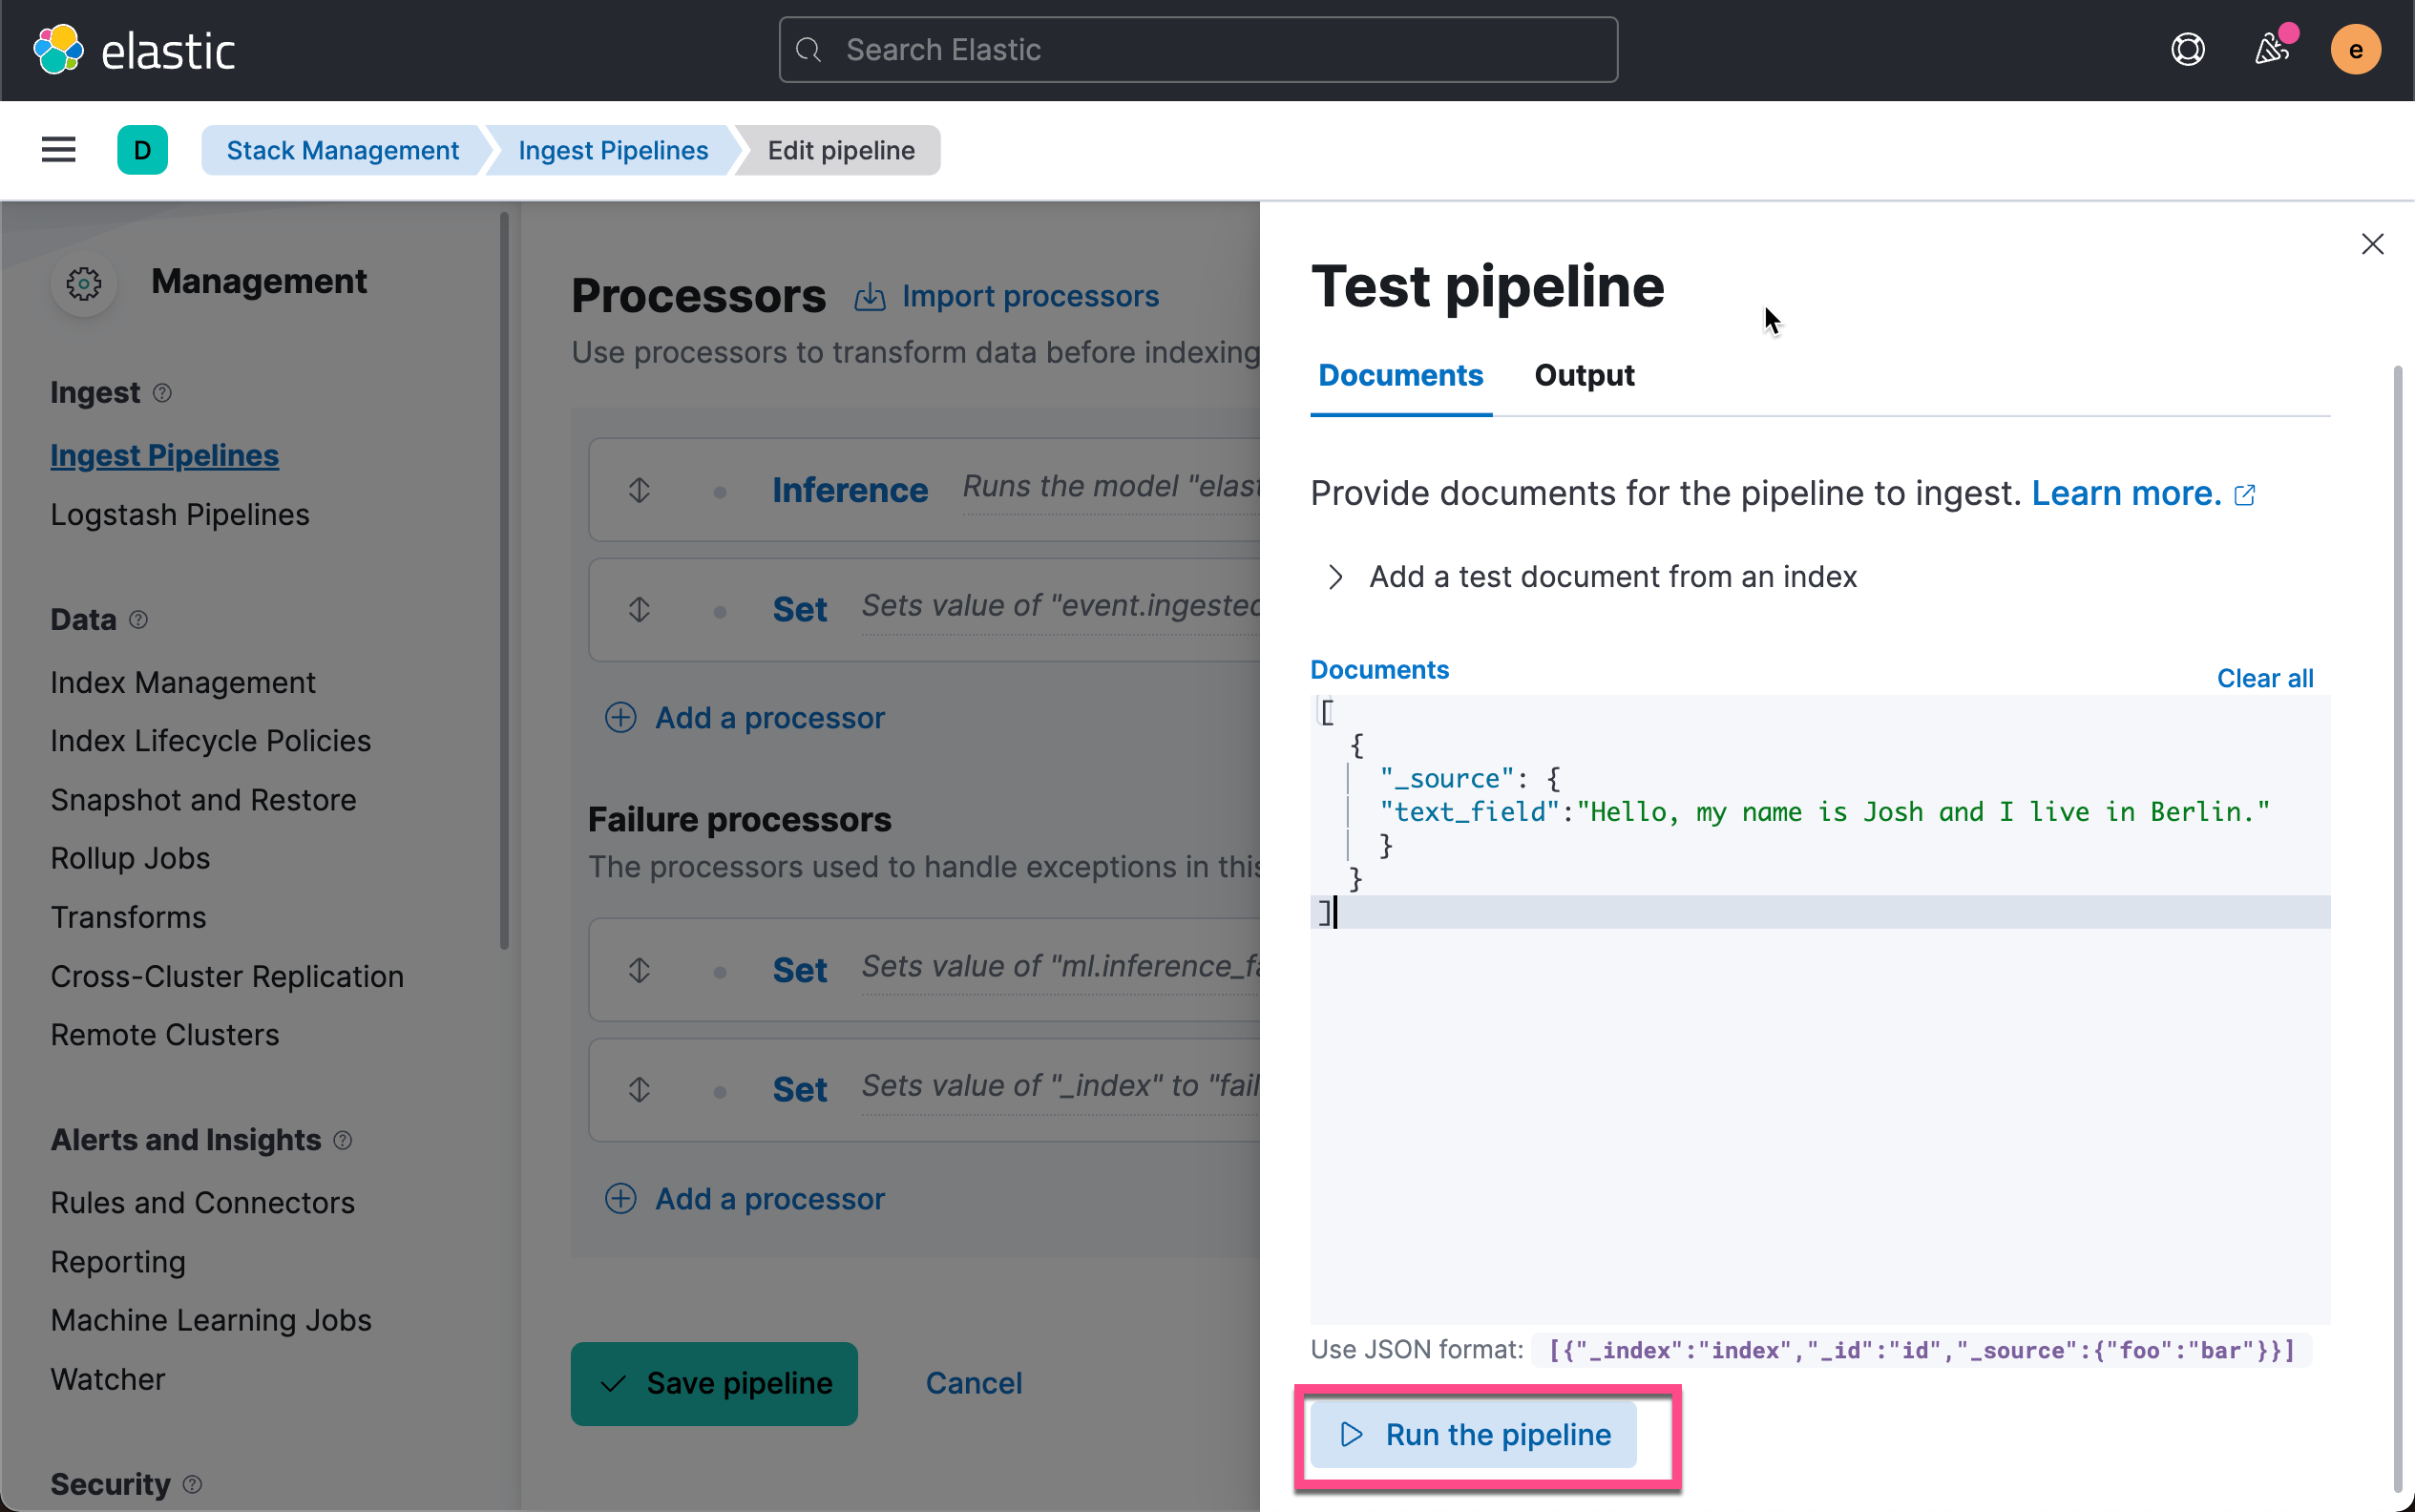Viewport: 2415px width, 1512px height.
Task: Click drag handle icon on Inference processor
Action: click(639, 490)
